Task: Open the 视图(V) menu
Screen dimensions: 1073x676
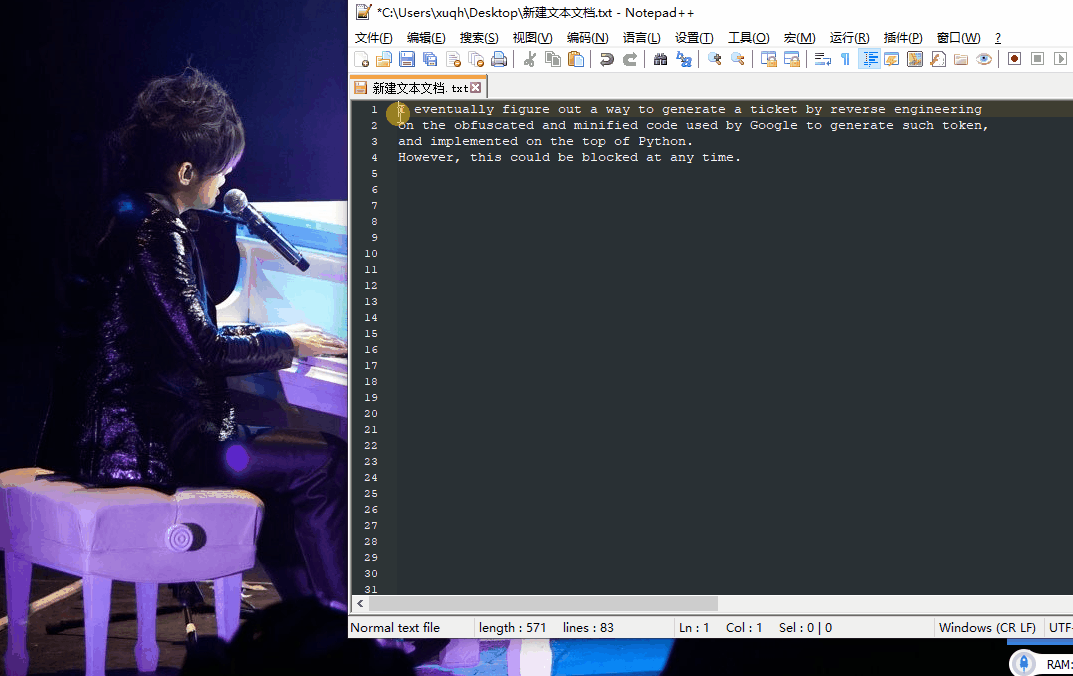Action: pos(532,38)
